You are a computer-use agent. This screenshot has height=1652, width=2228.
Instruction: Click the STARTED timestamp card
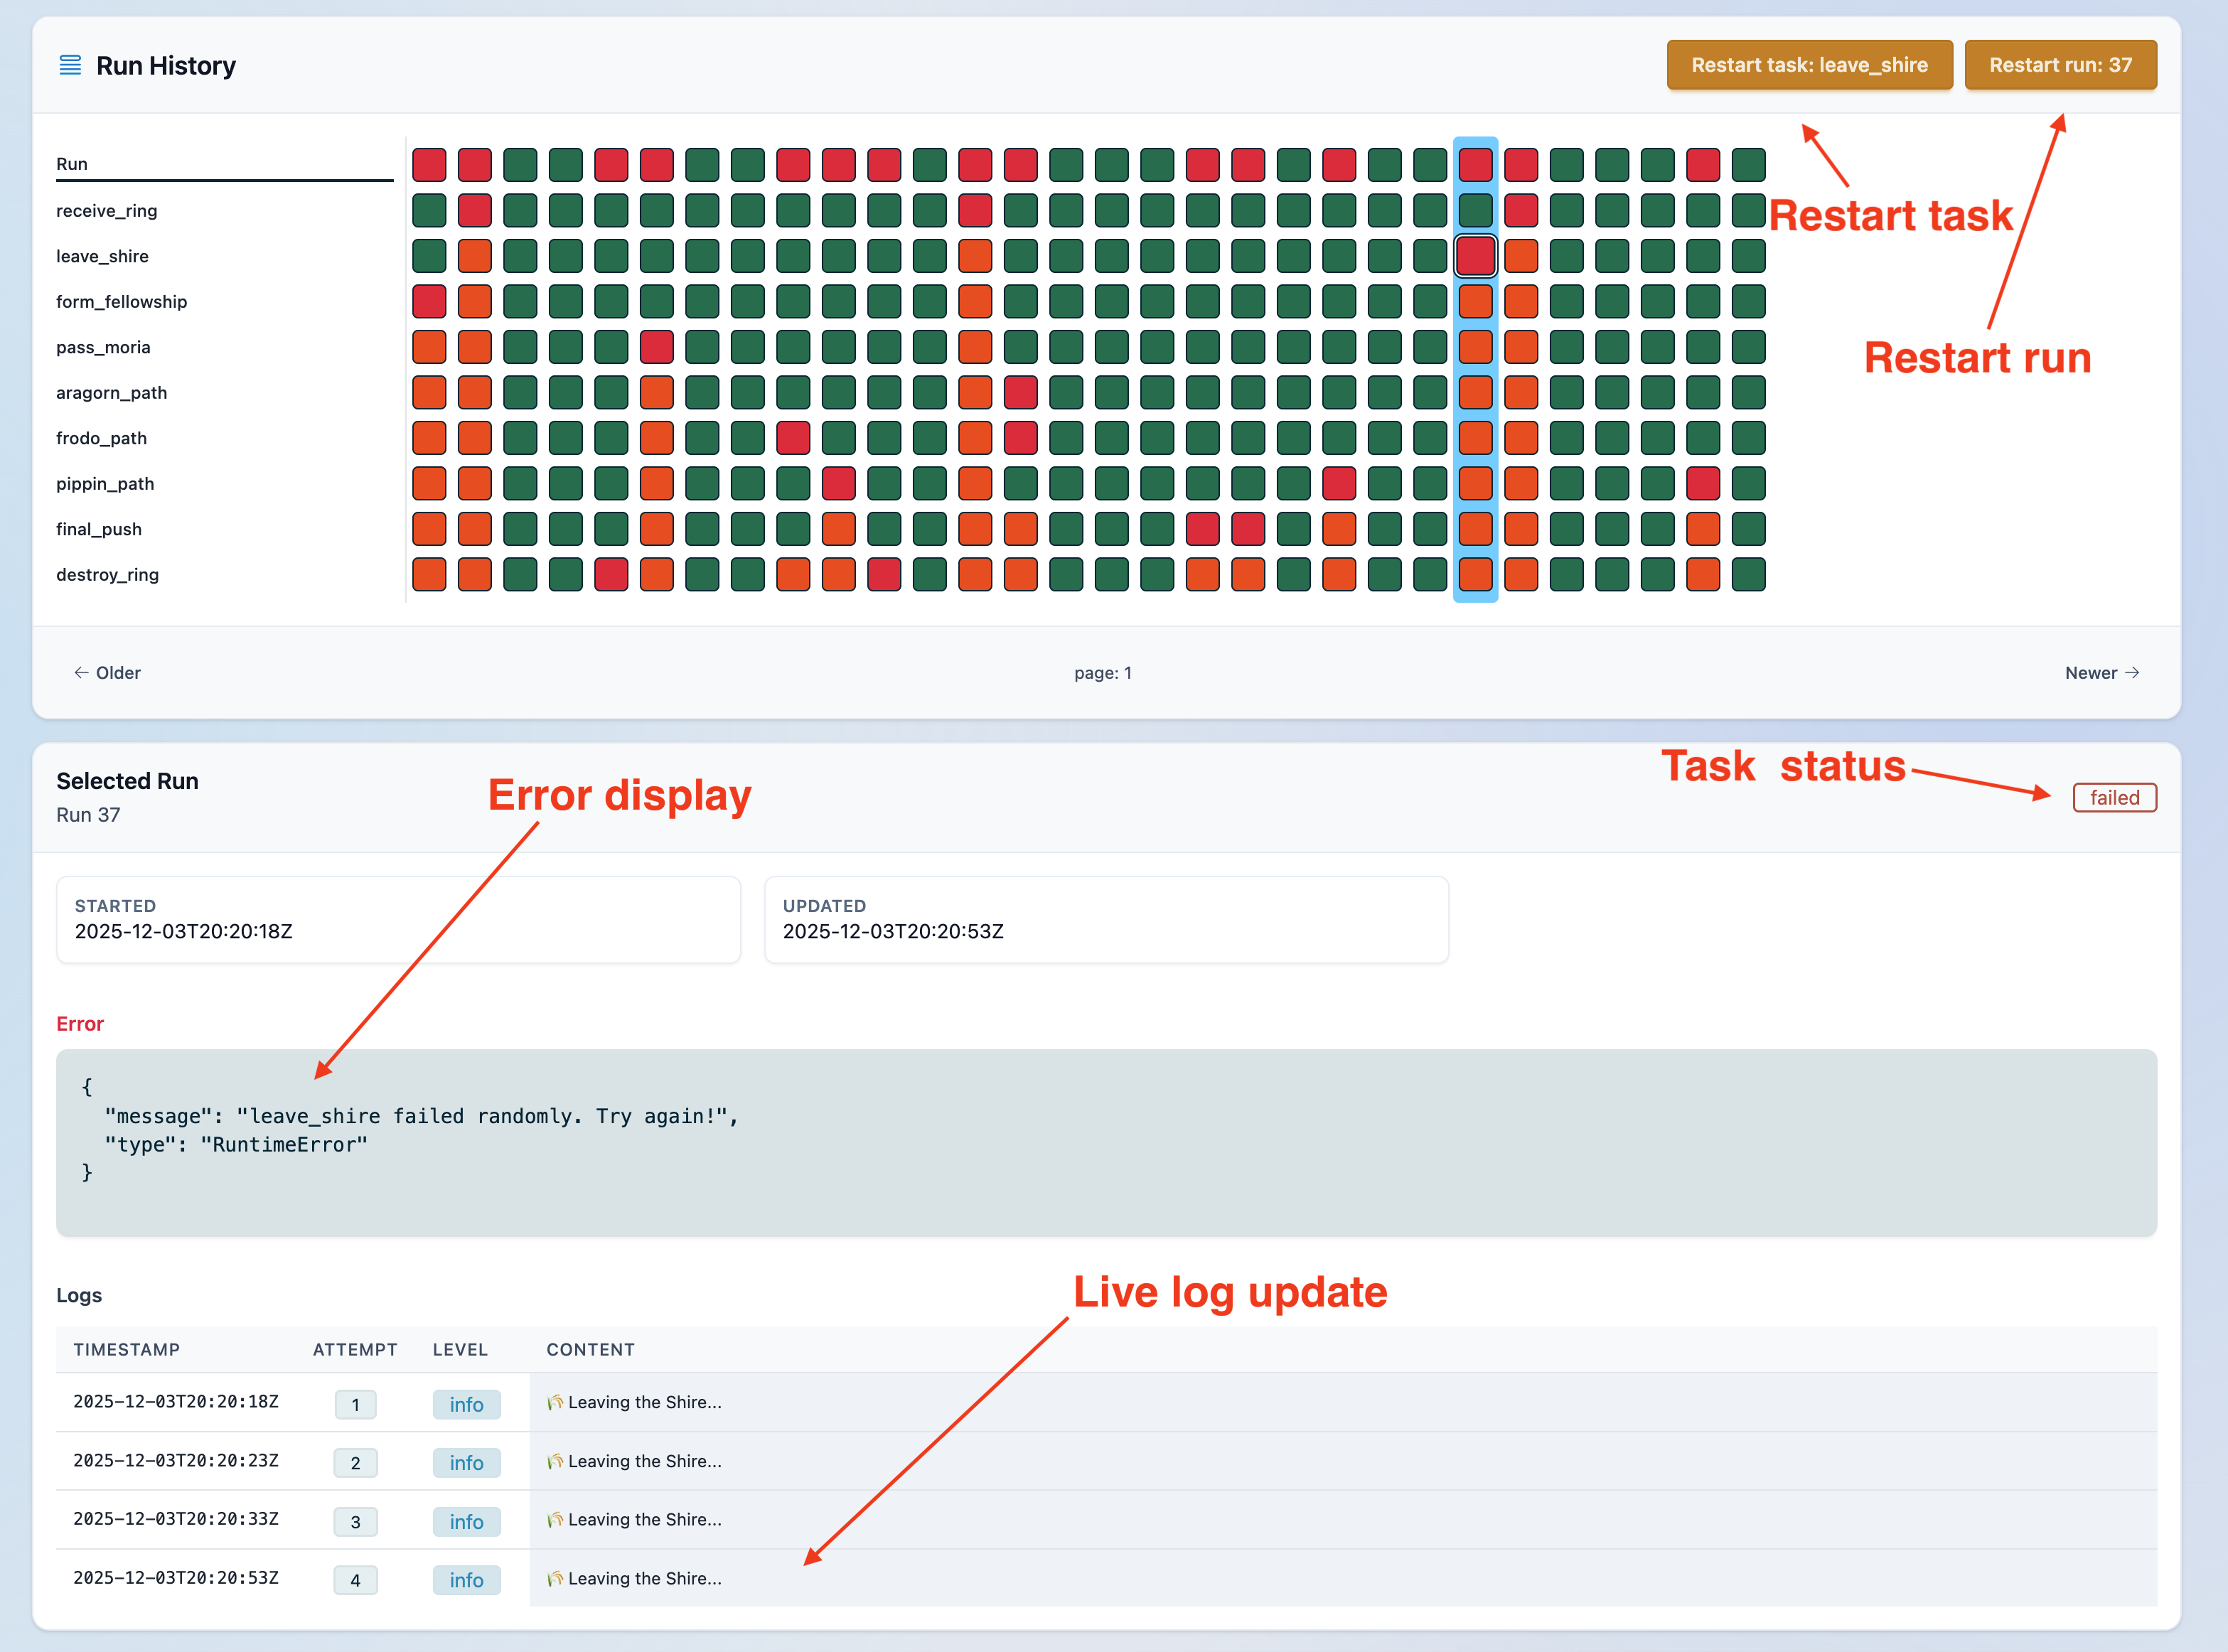click(x=398, y=920)
